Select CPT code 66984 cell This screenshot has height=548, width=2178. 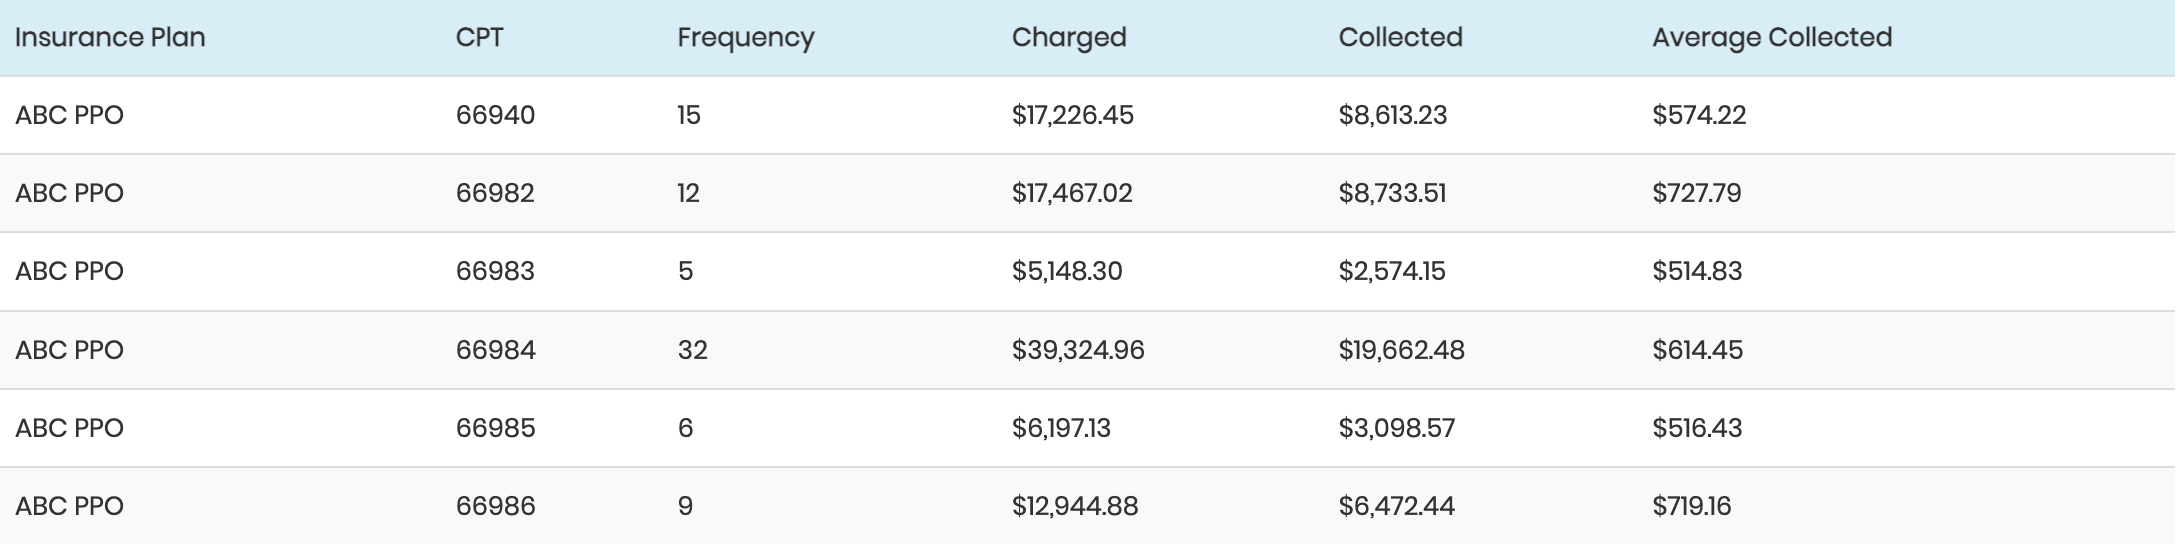495,350
